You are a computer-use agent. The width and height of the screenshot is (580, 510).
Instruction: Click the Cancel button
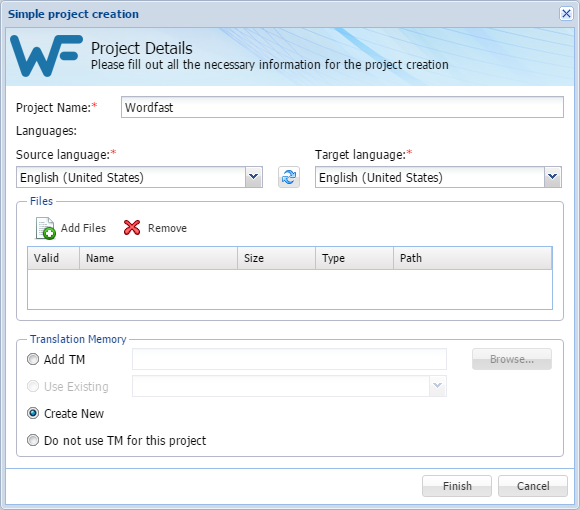[533, 486]
